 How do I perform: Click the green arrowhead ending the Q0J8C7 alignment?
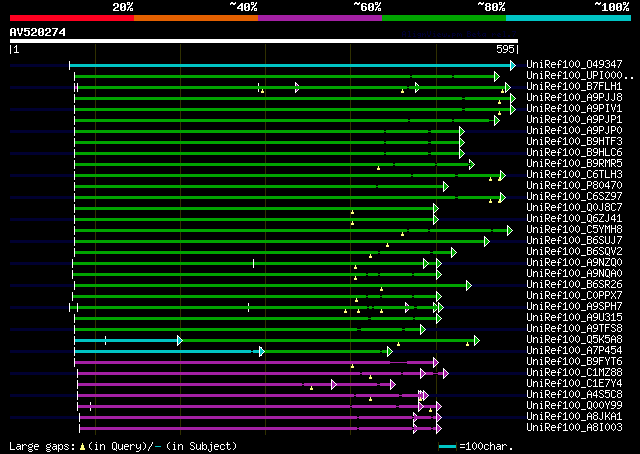[x=436, y=209]
